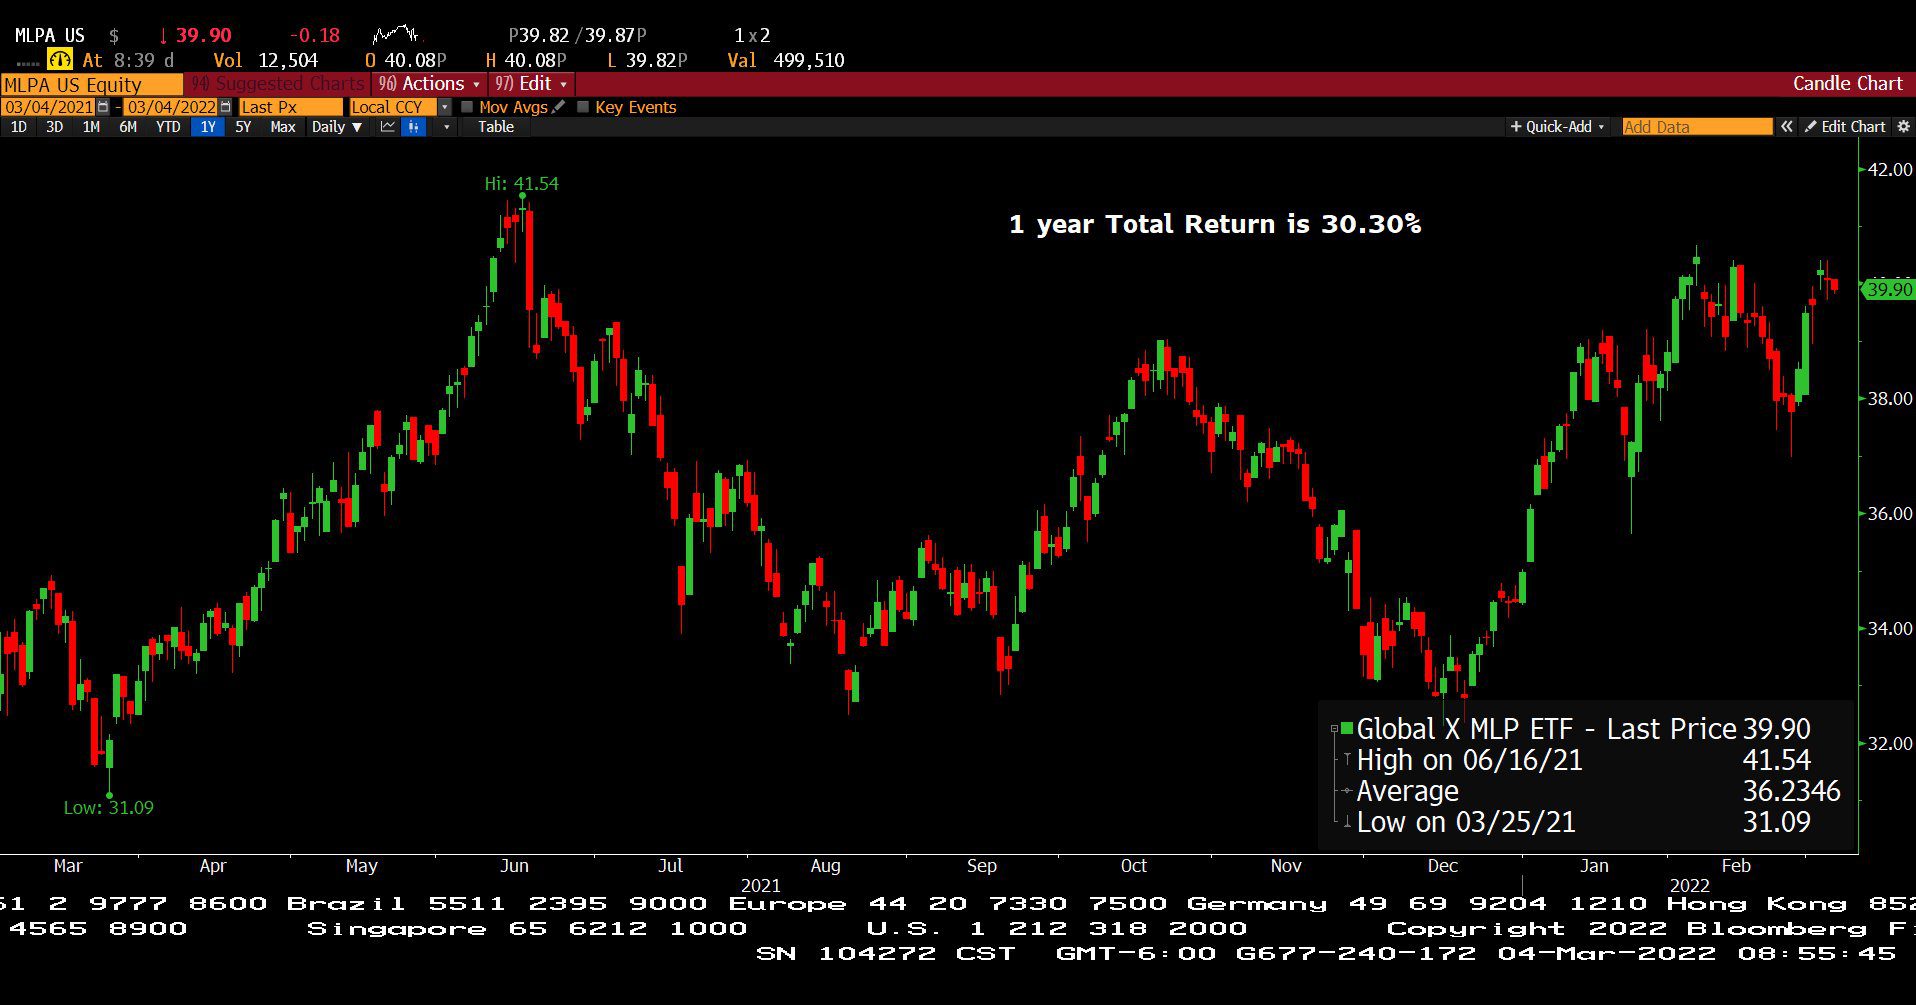The width and height of the screenshot is (1916, 1005).
Task: Open Suggested Charts menu
Action: pos(279,84)
